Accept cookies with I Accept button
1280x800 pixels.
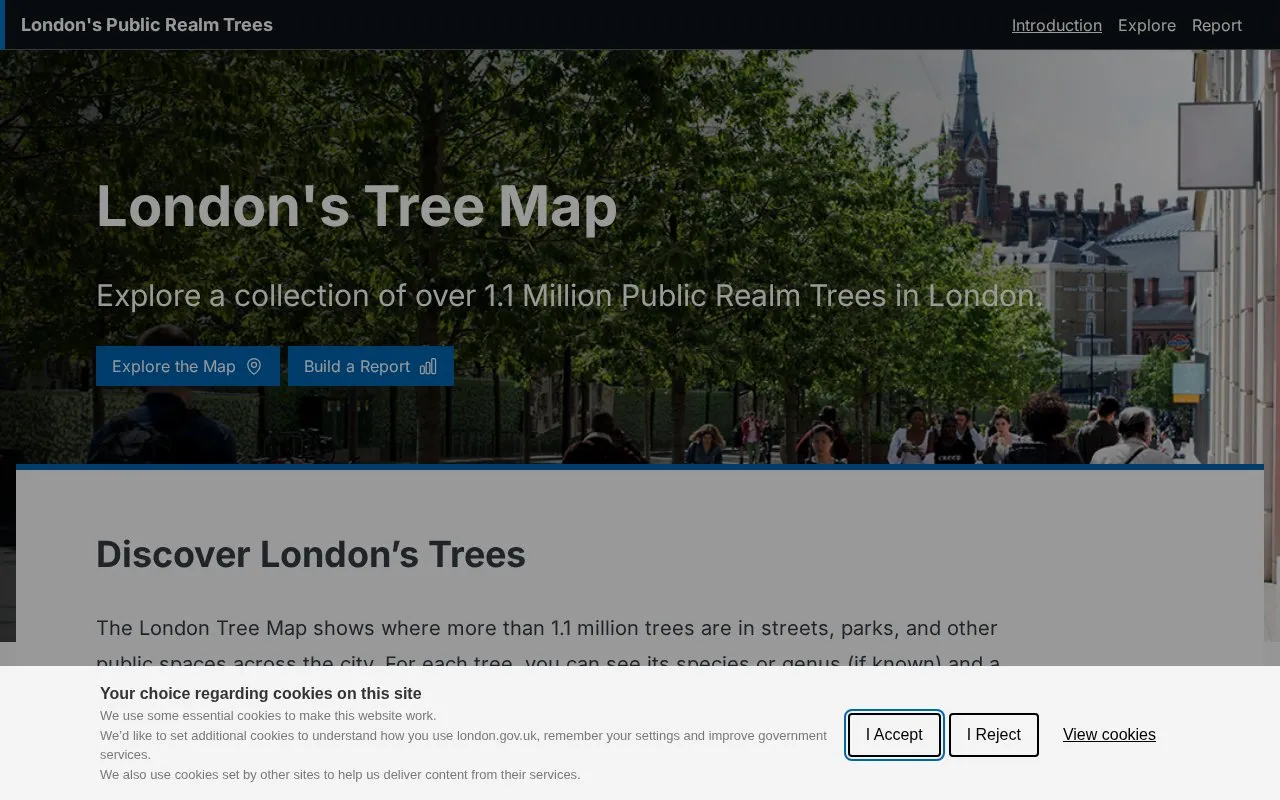[x=894, y=735]
